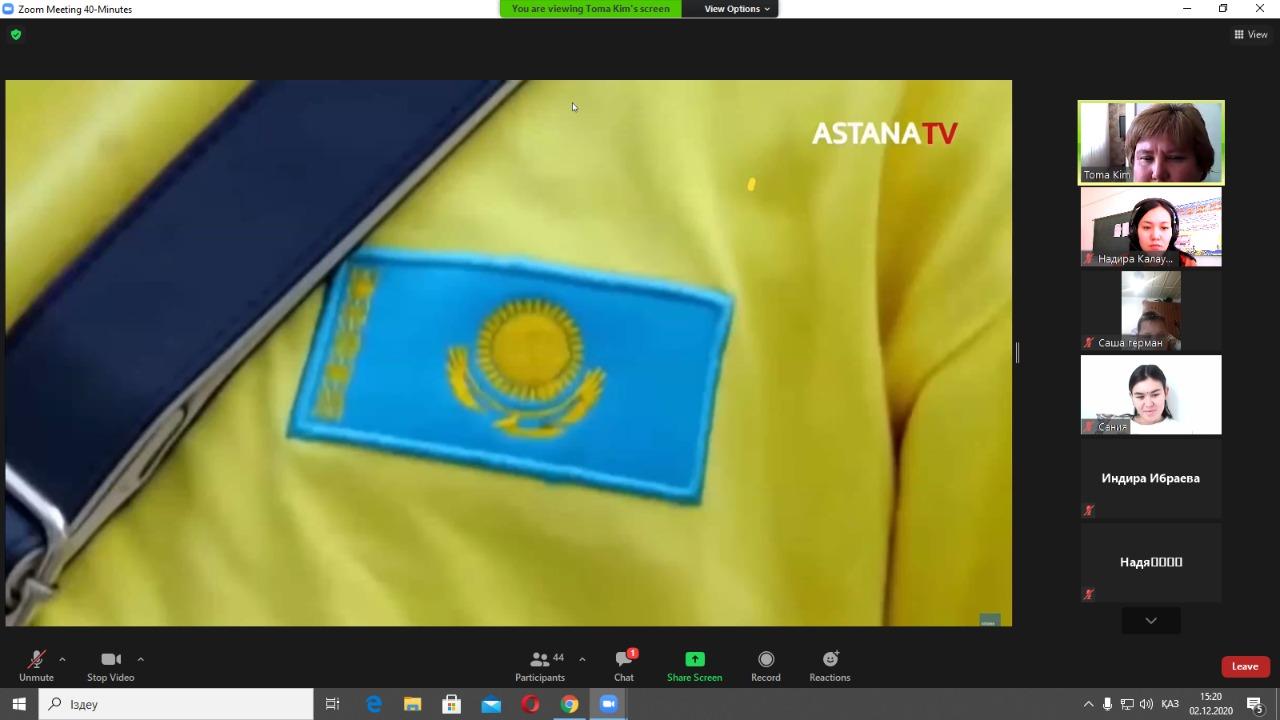
Task: Expand the audio options arrow beside Unmute
Action: click(62, 659)
